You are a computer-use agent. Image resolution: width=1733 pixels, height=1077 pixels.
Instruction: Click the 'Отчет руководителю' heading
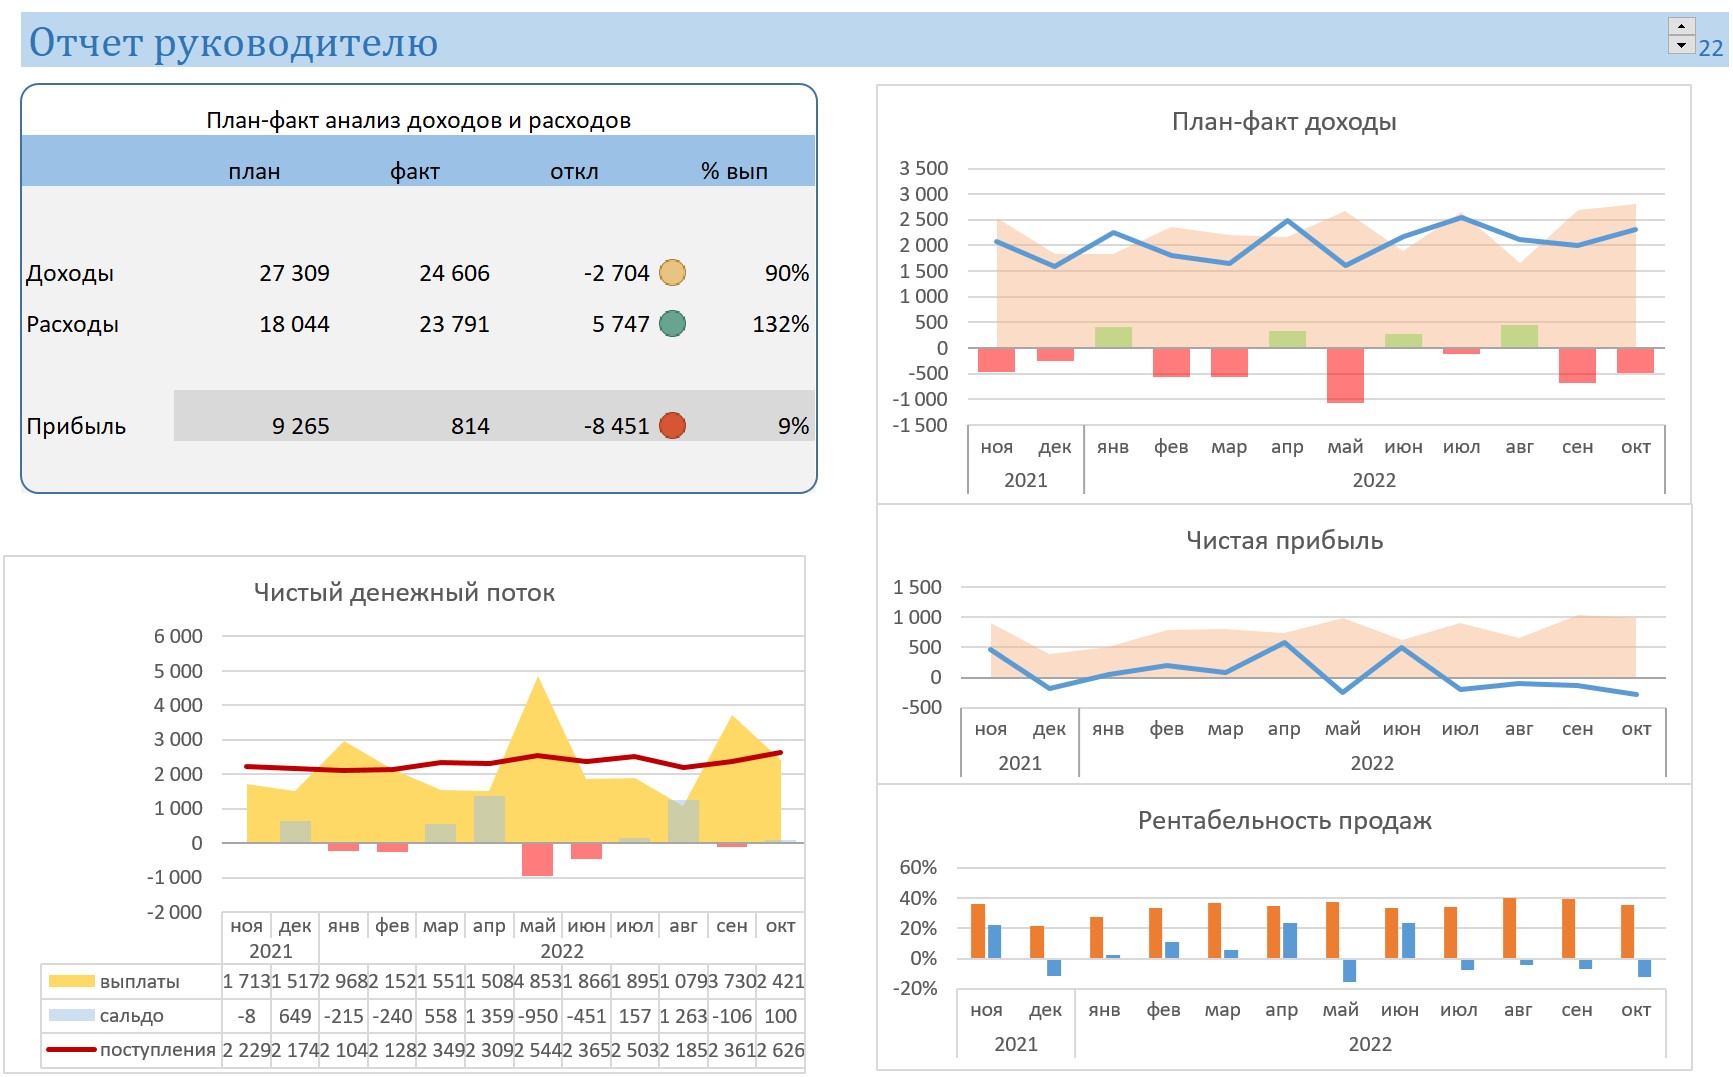click(233, 43)
